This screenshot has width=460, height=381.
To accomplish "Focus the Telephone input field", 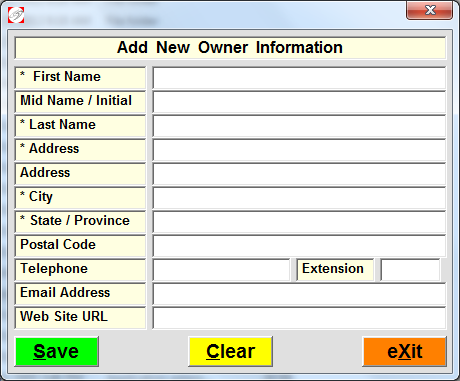I will point(221,270).
